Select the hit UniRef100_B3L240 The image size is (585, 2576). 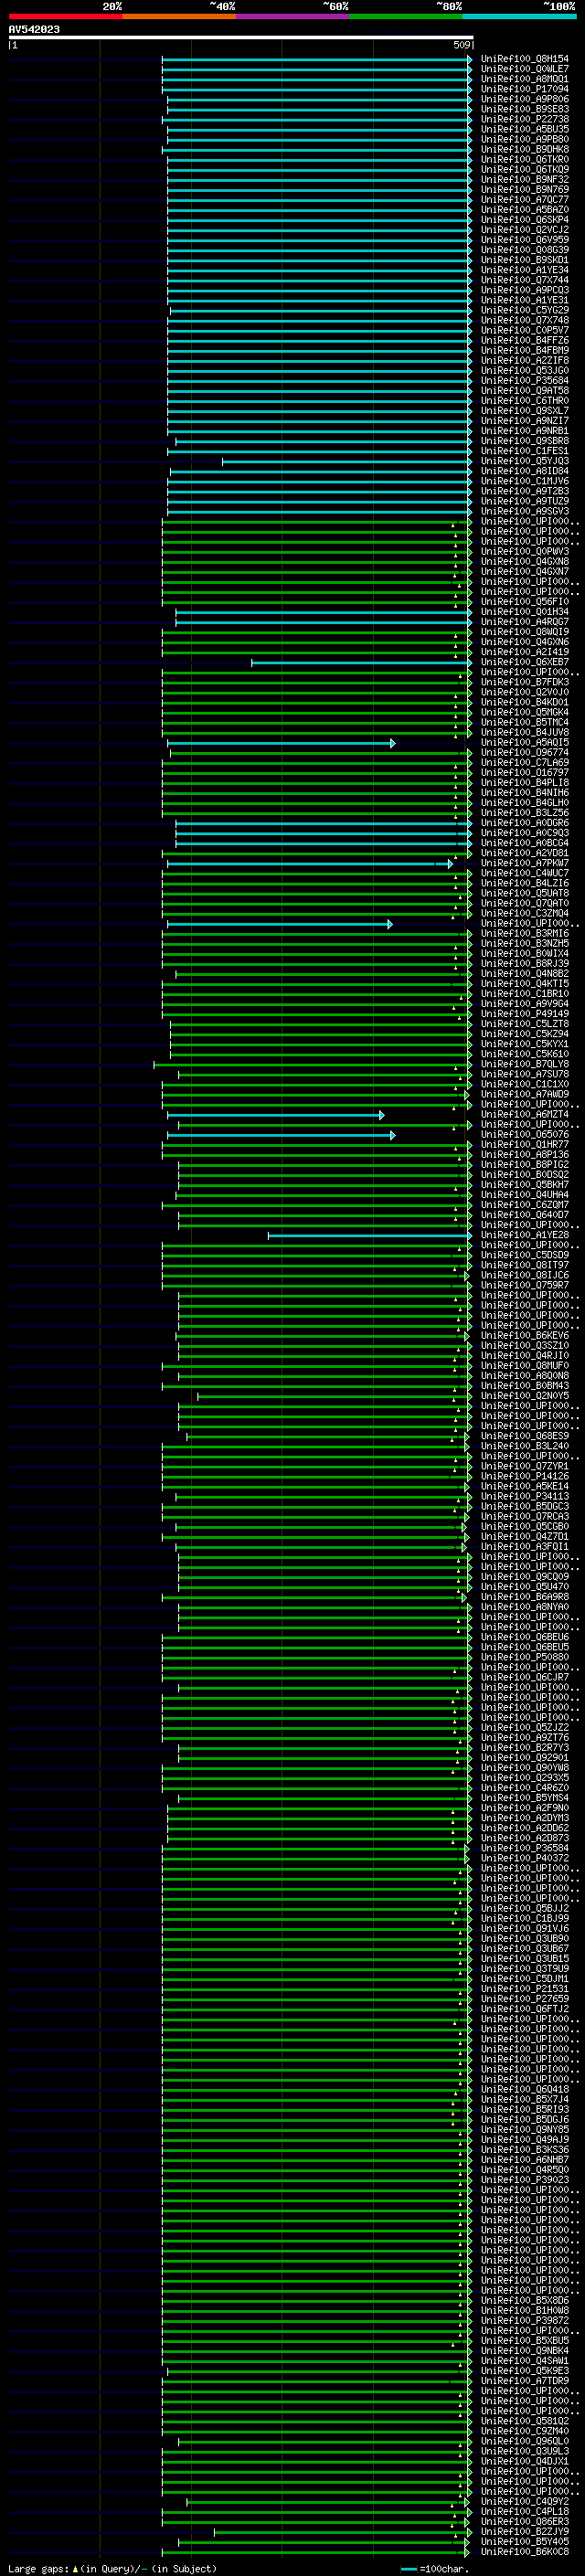524,1447
